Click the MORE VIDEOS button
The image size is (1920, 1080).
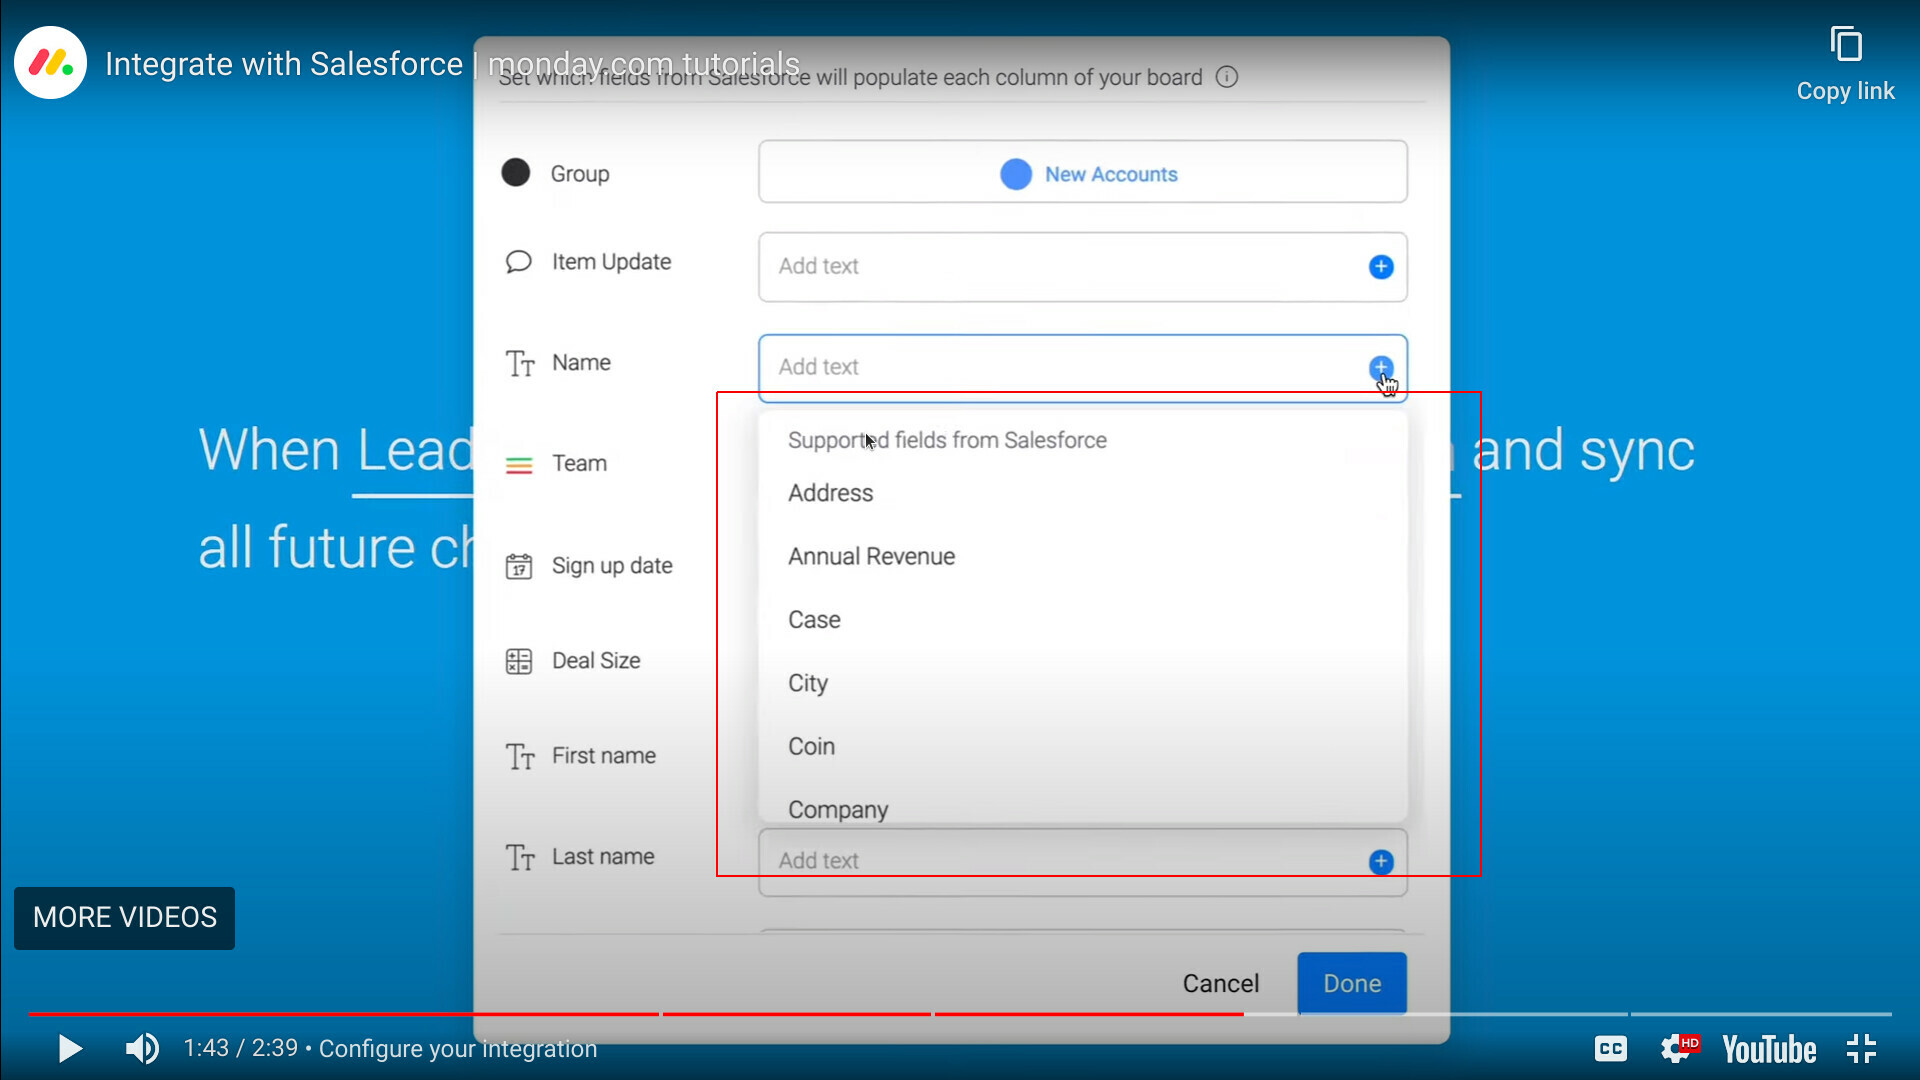click(124, 918)
